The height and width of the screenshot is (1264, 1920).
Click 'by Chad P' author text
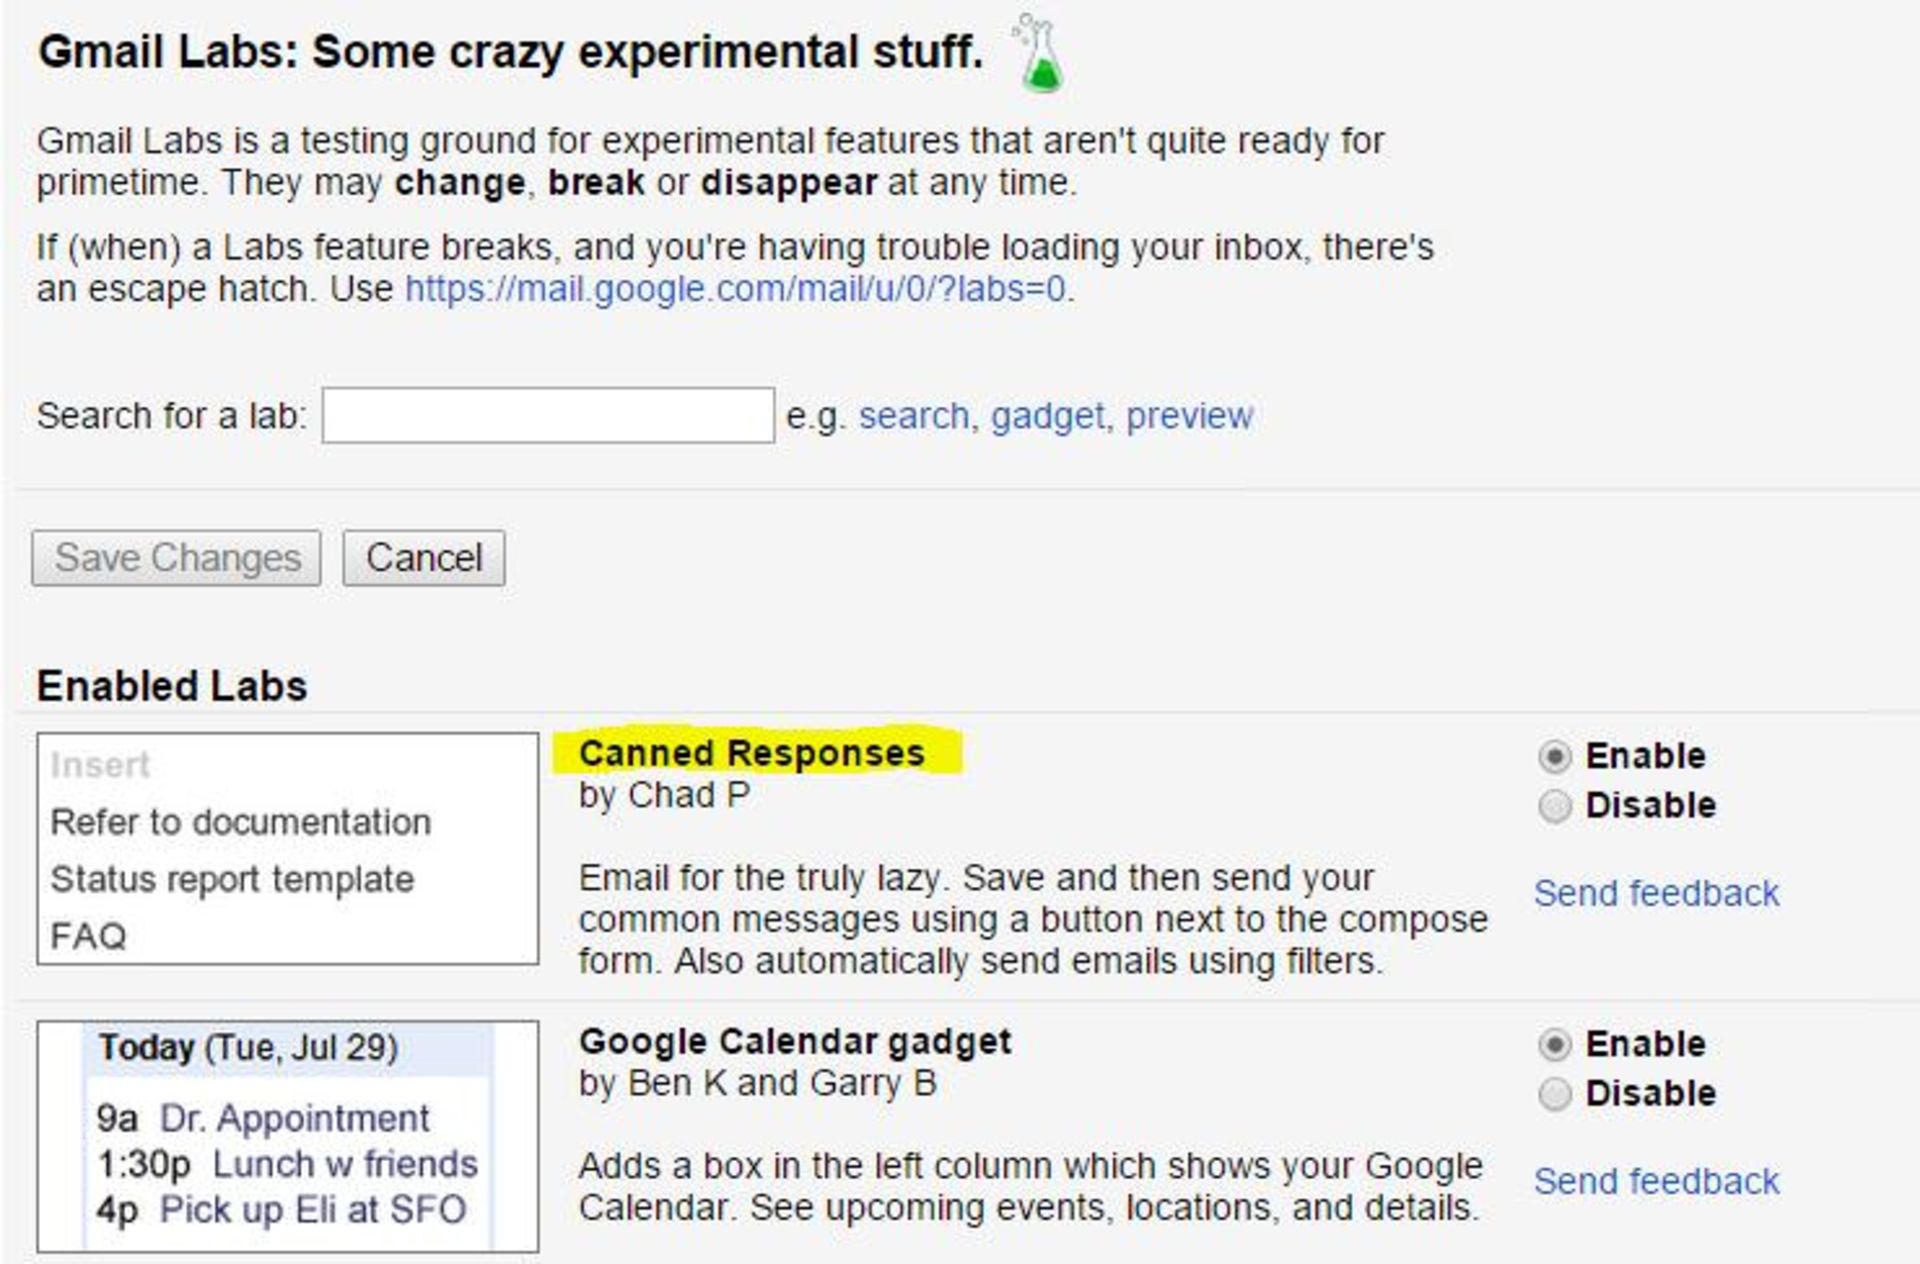pos(664,796)
